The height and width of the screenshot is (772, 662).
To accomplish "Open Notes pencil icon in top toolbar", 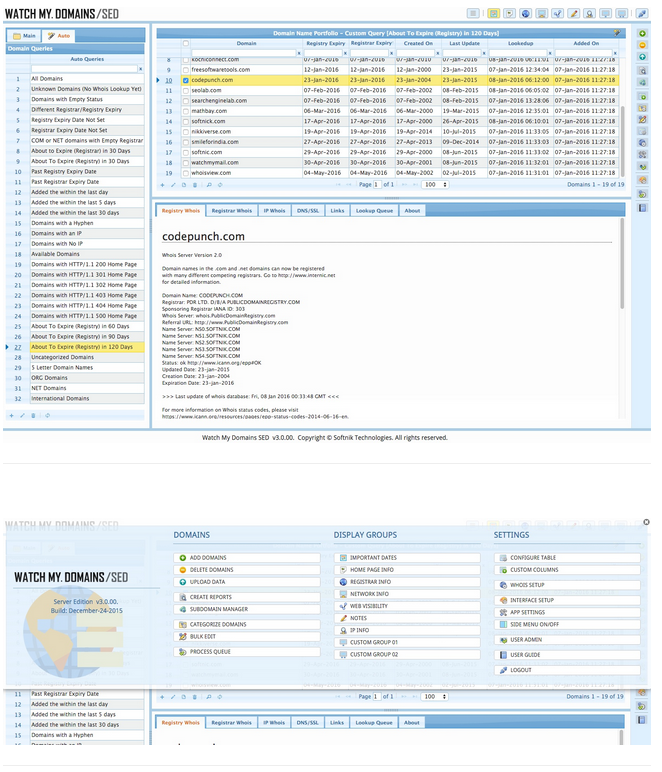I will point(573,13).
